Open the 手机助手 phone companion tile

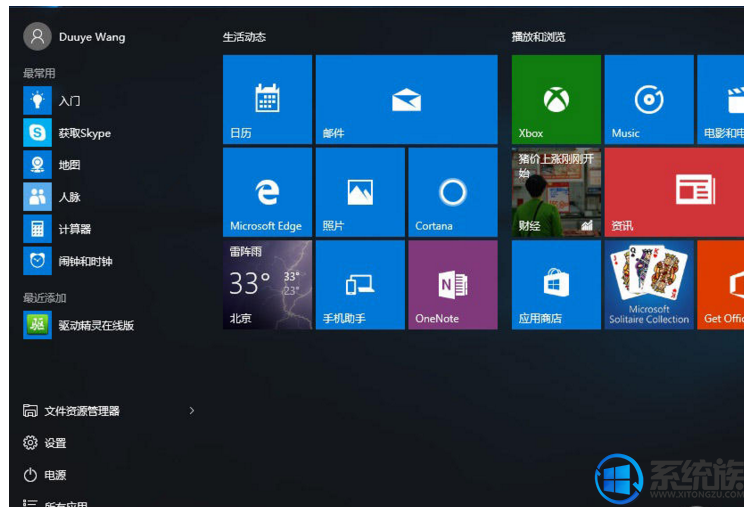coord(360,285)
